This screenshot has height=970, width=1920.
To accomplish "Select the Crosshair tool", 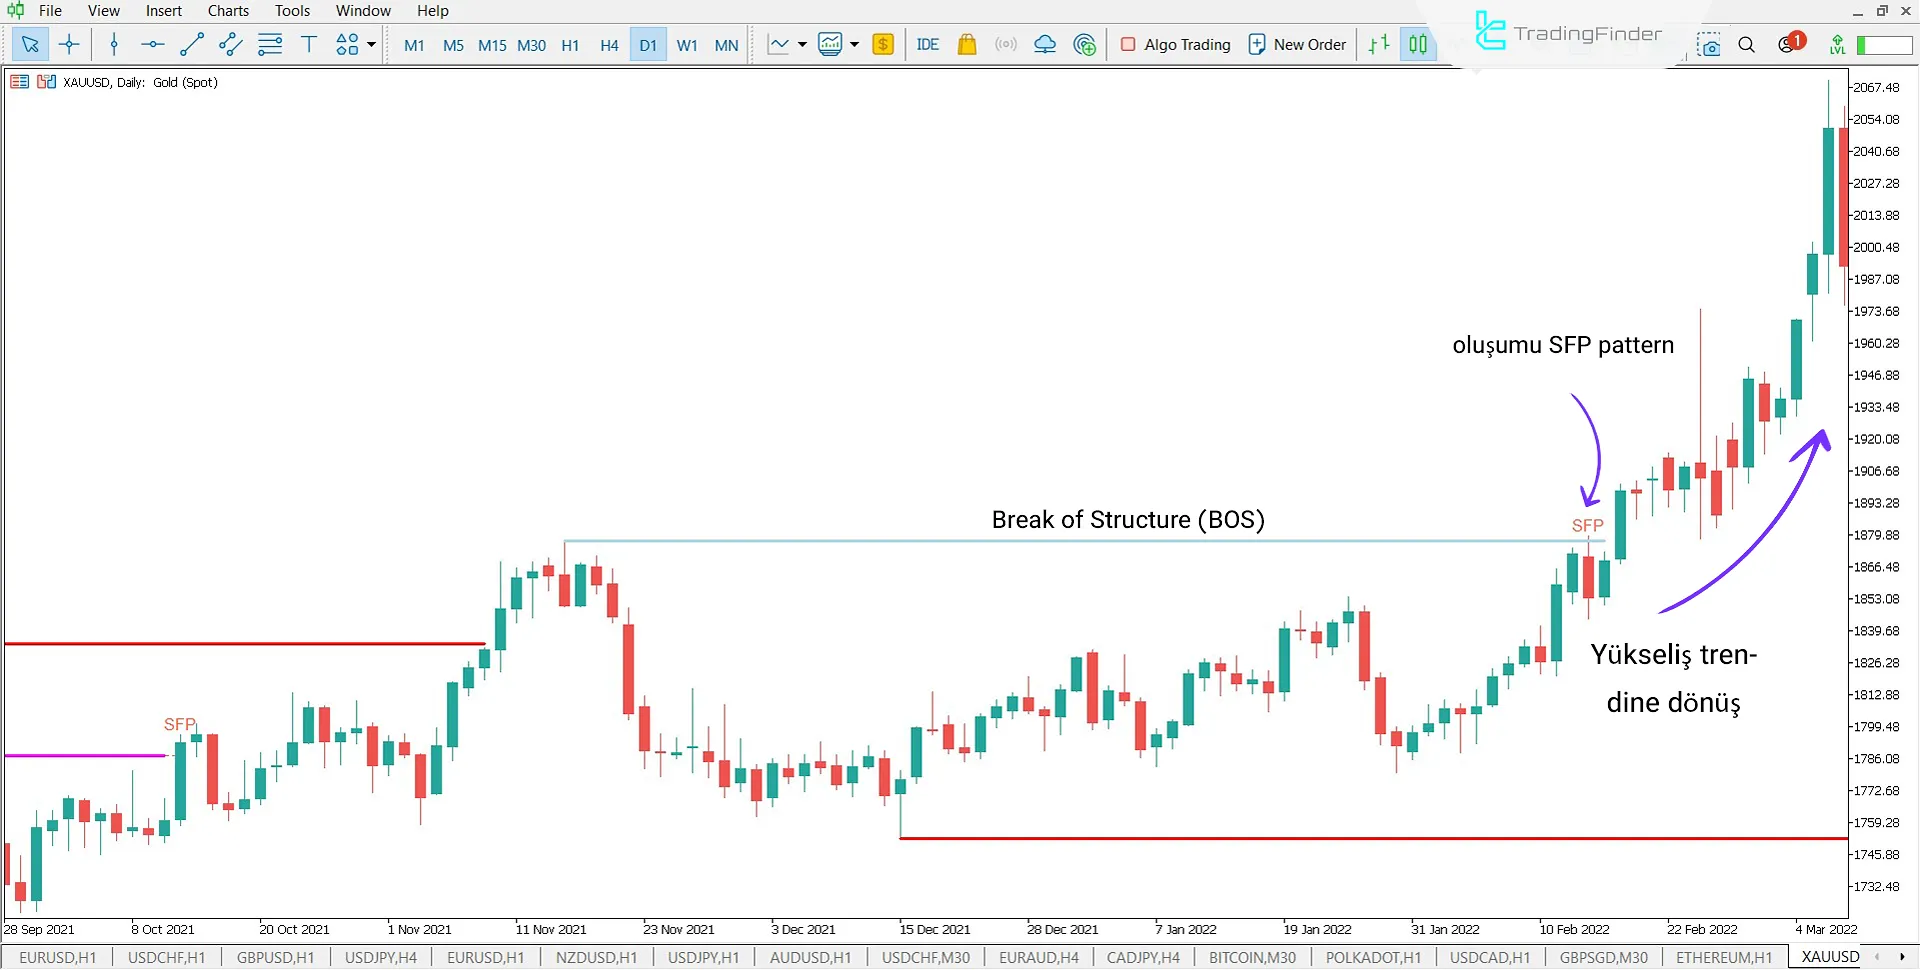I will coord(69,44).
